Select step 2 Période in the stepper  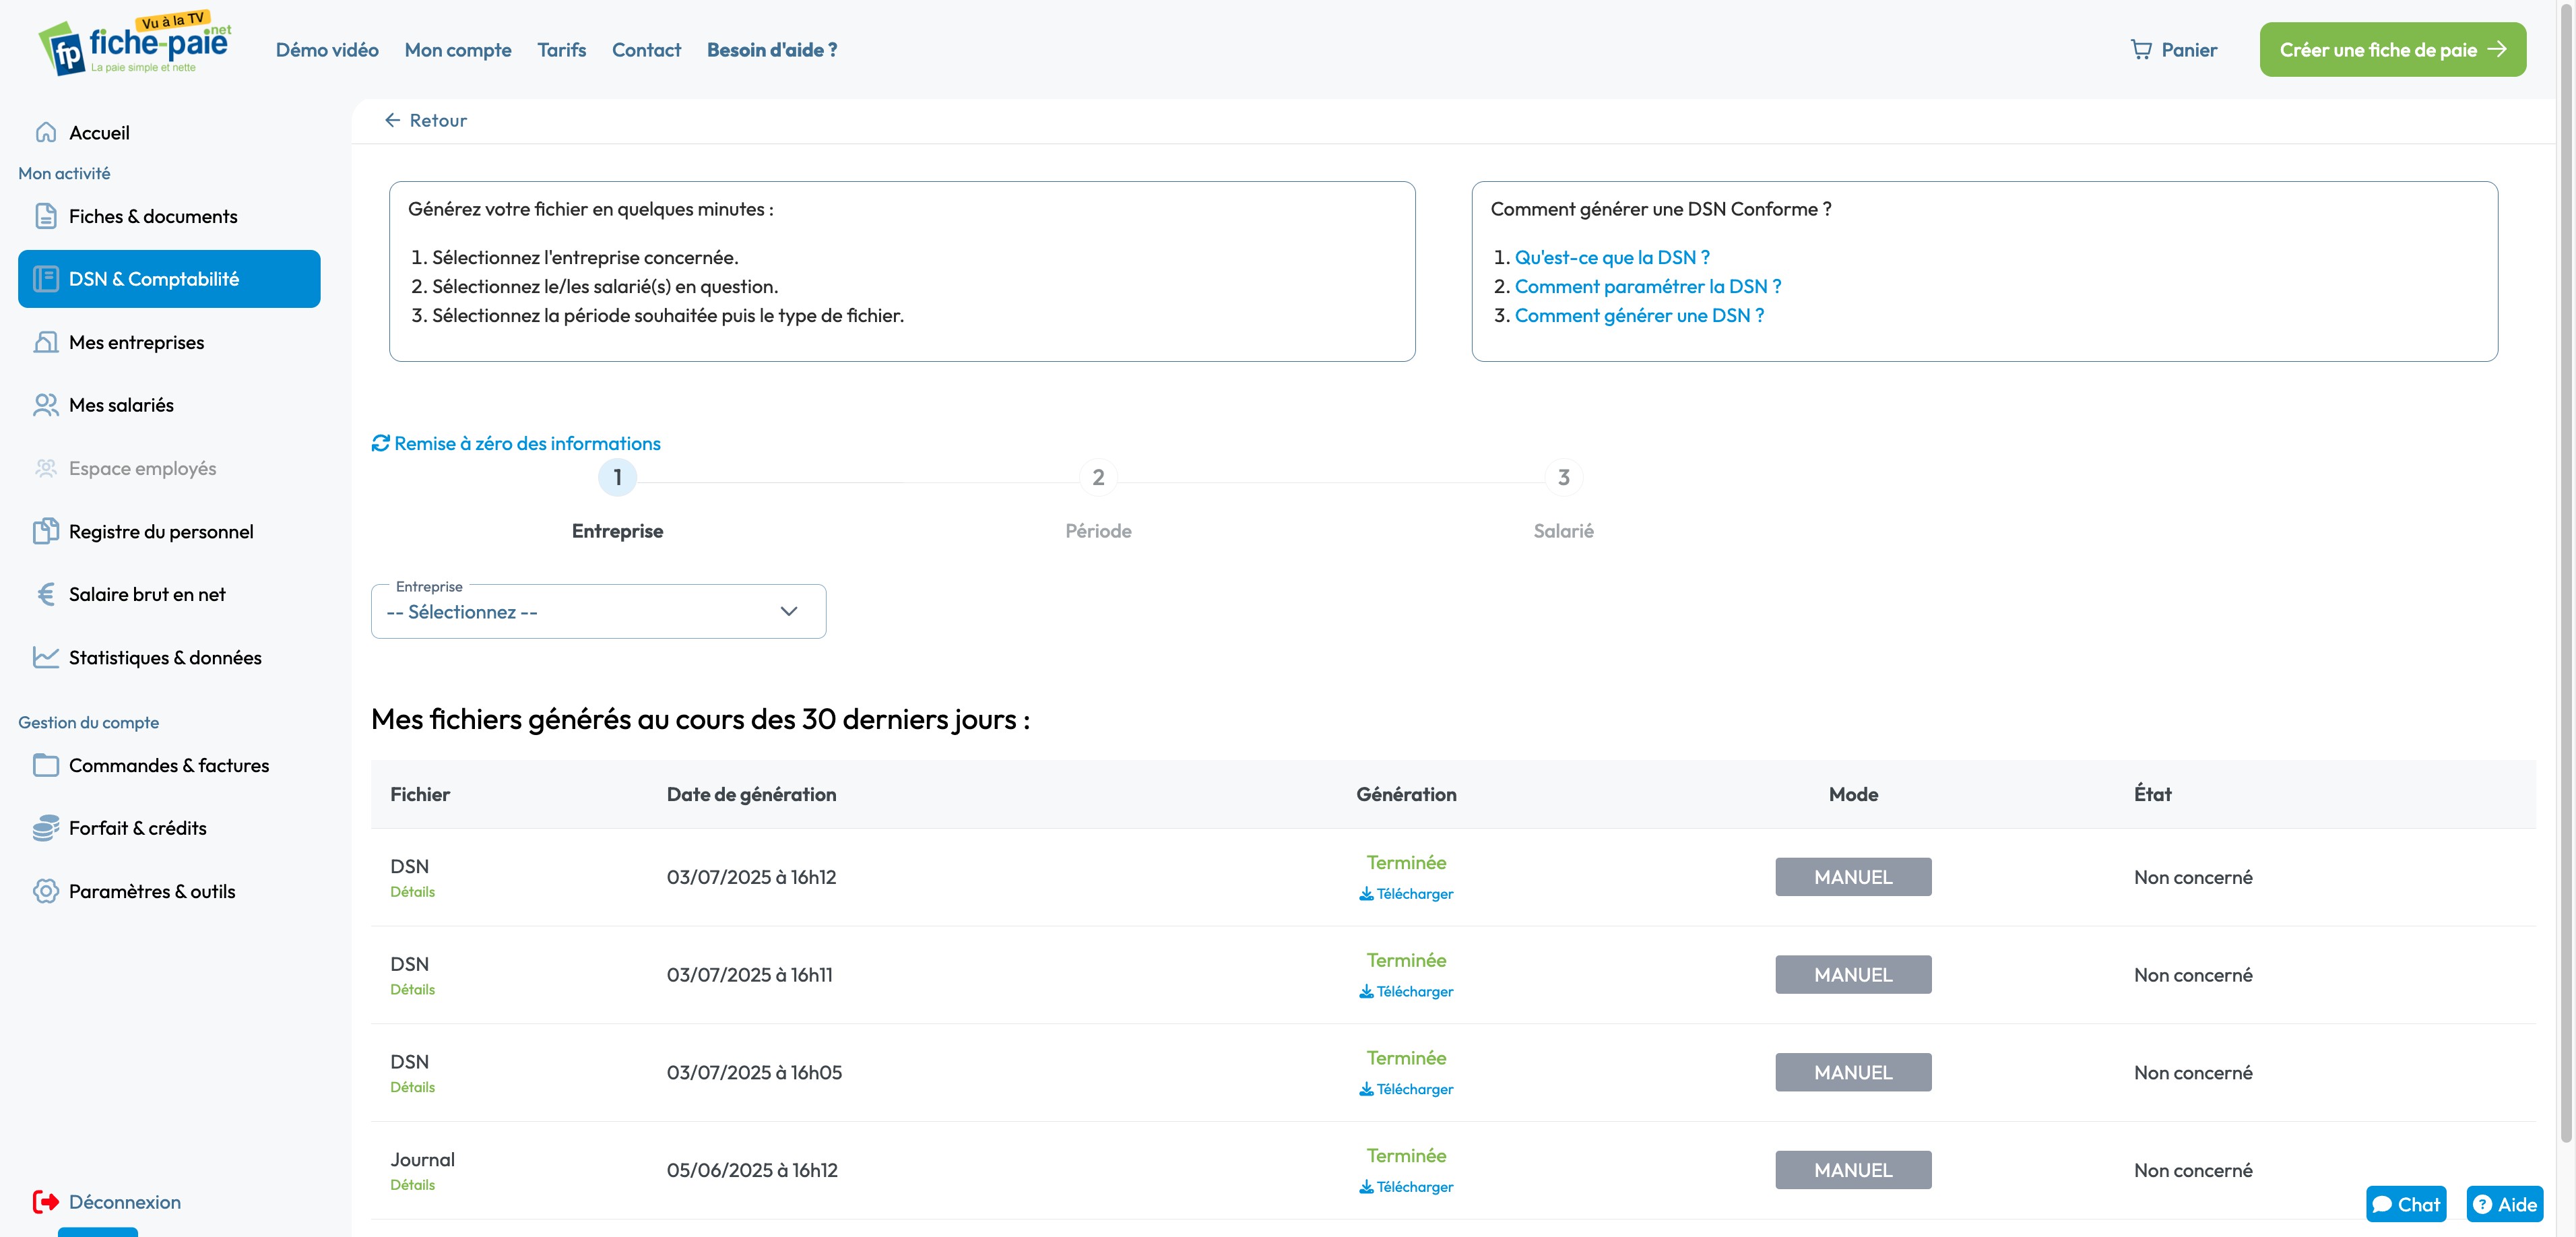1098,478
